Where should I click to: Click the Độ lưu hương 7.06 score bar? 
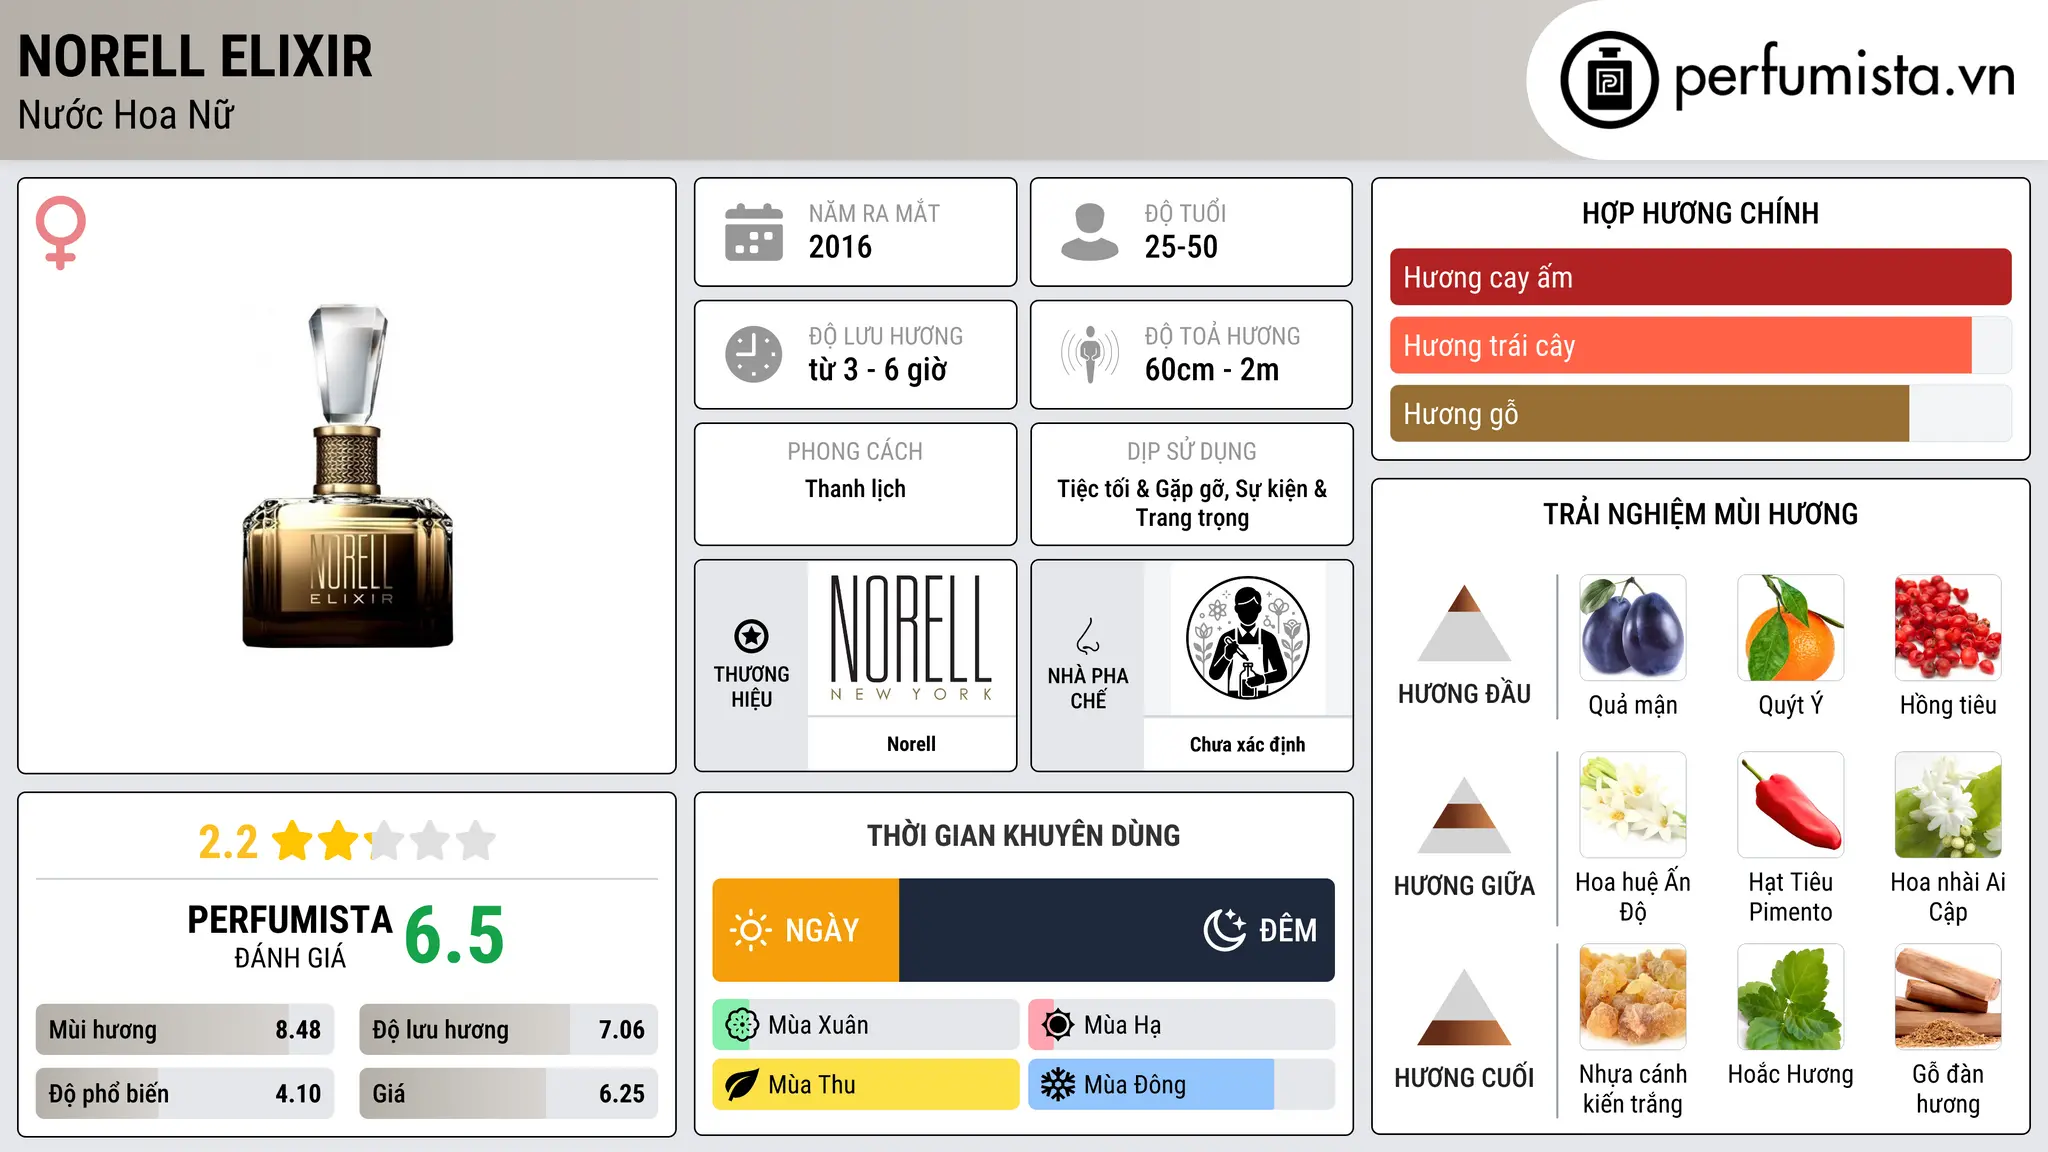pos(508,1030)
